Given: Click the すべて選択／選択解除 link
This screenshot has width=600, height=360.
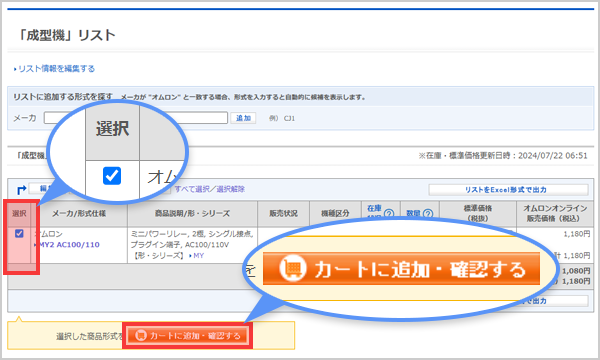Looking at the screenshot, I should 210,189.
